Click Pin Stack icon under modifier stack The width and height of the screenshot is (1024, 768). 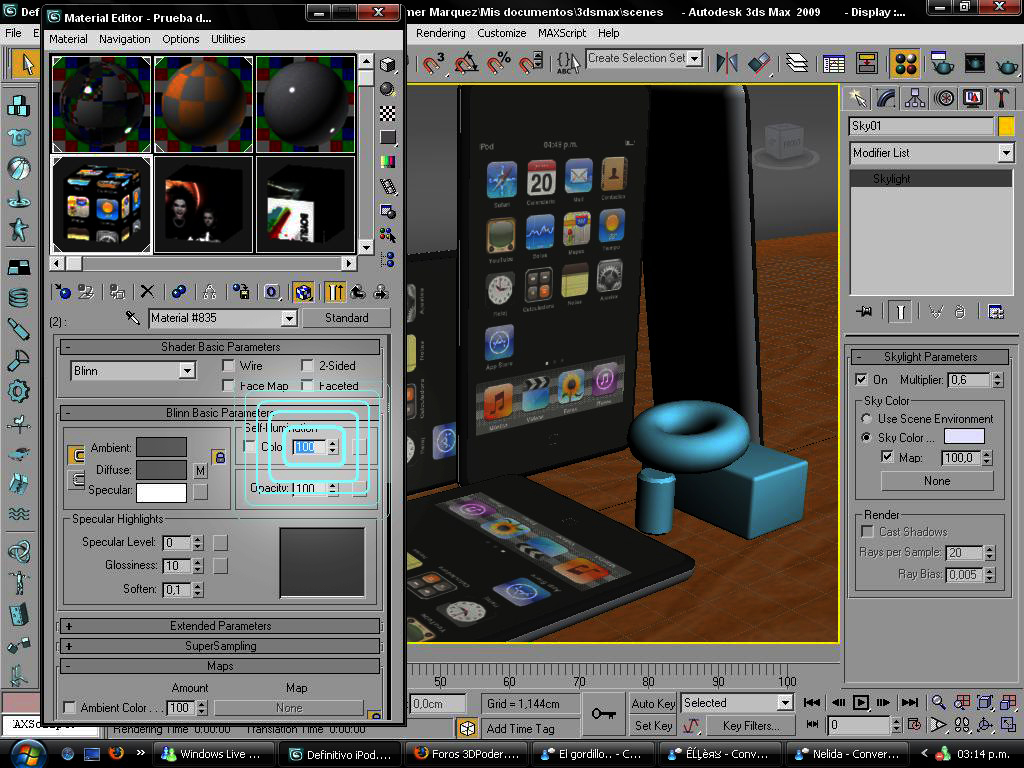864,312
